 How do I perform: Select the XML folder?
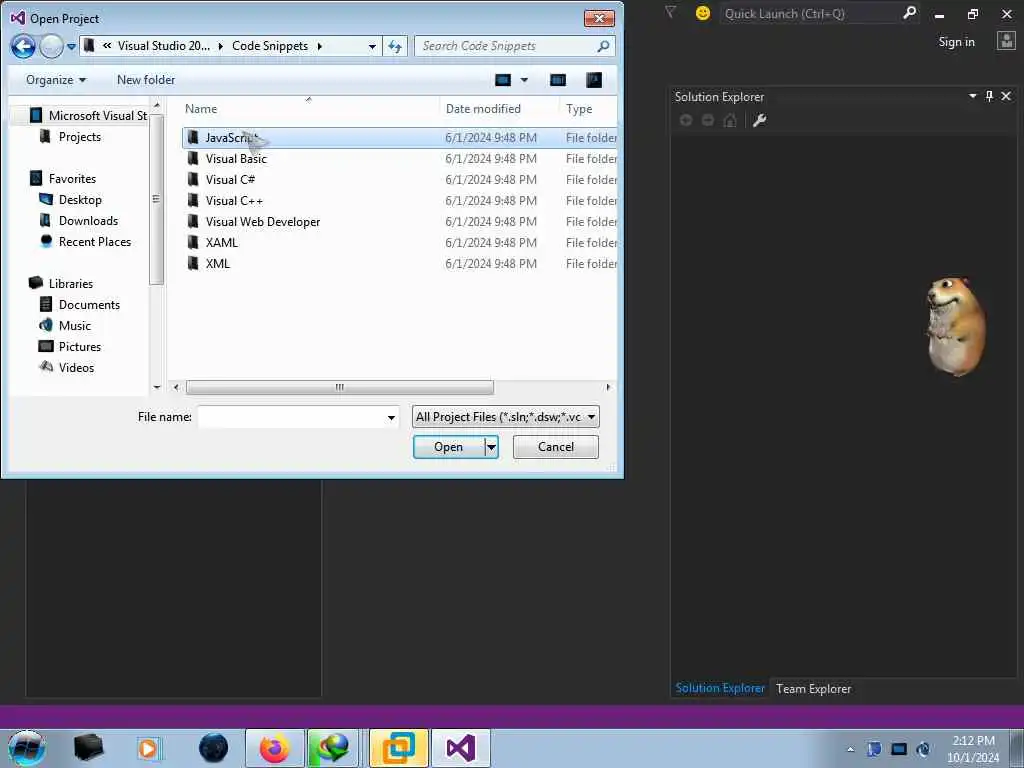(x=399, y=263)
